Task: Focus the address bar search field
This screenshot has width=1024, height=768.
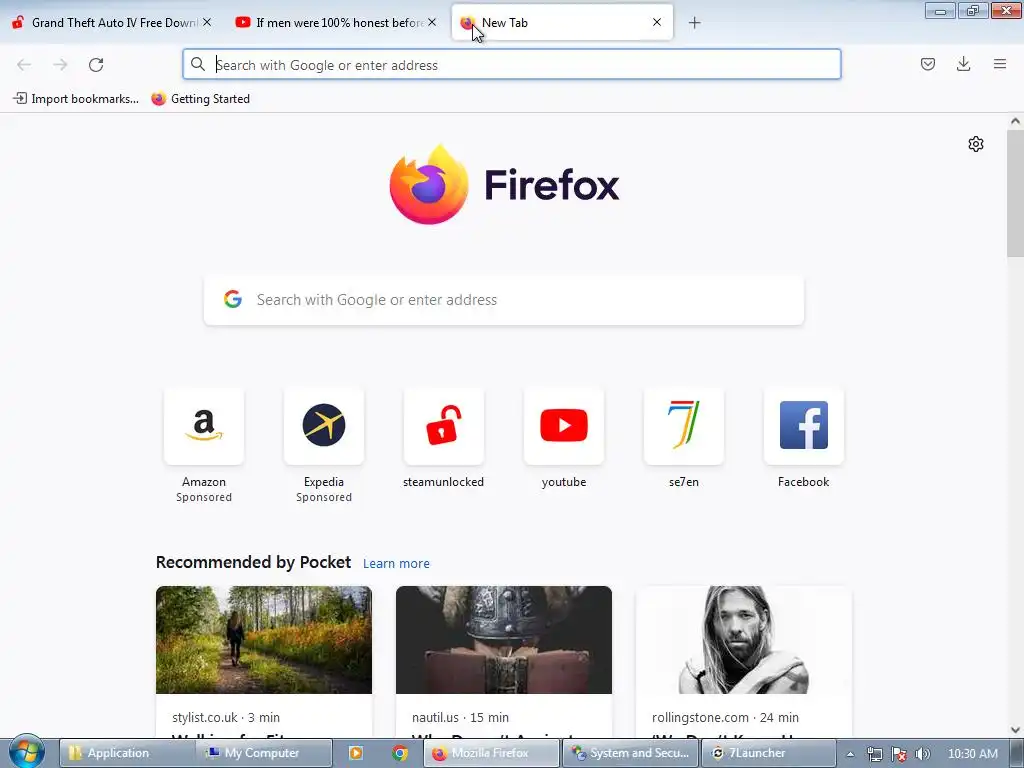Action: pyautogui.click(x=511, y=65)
